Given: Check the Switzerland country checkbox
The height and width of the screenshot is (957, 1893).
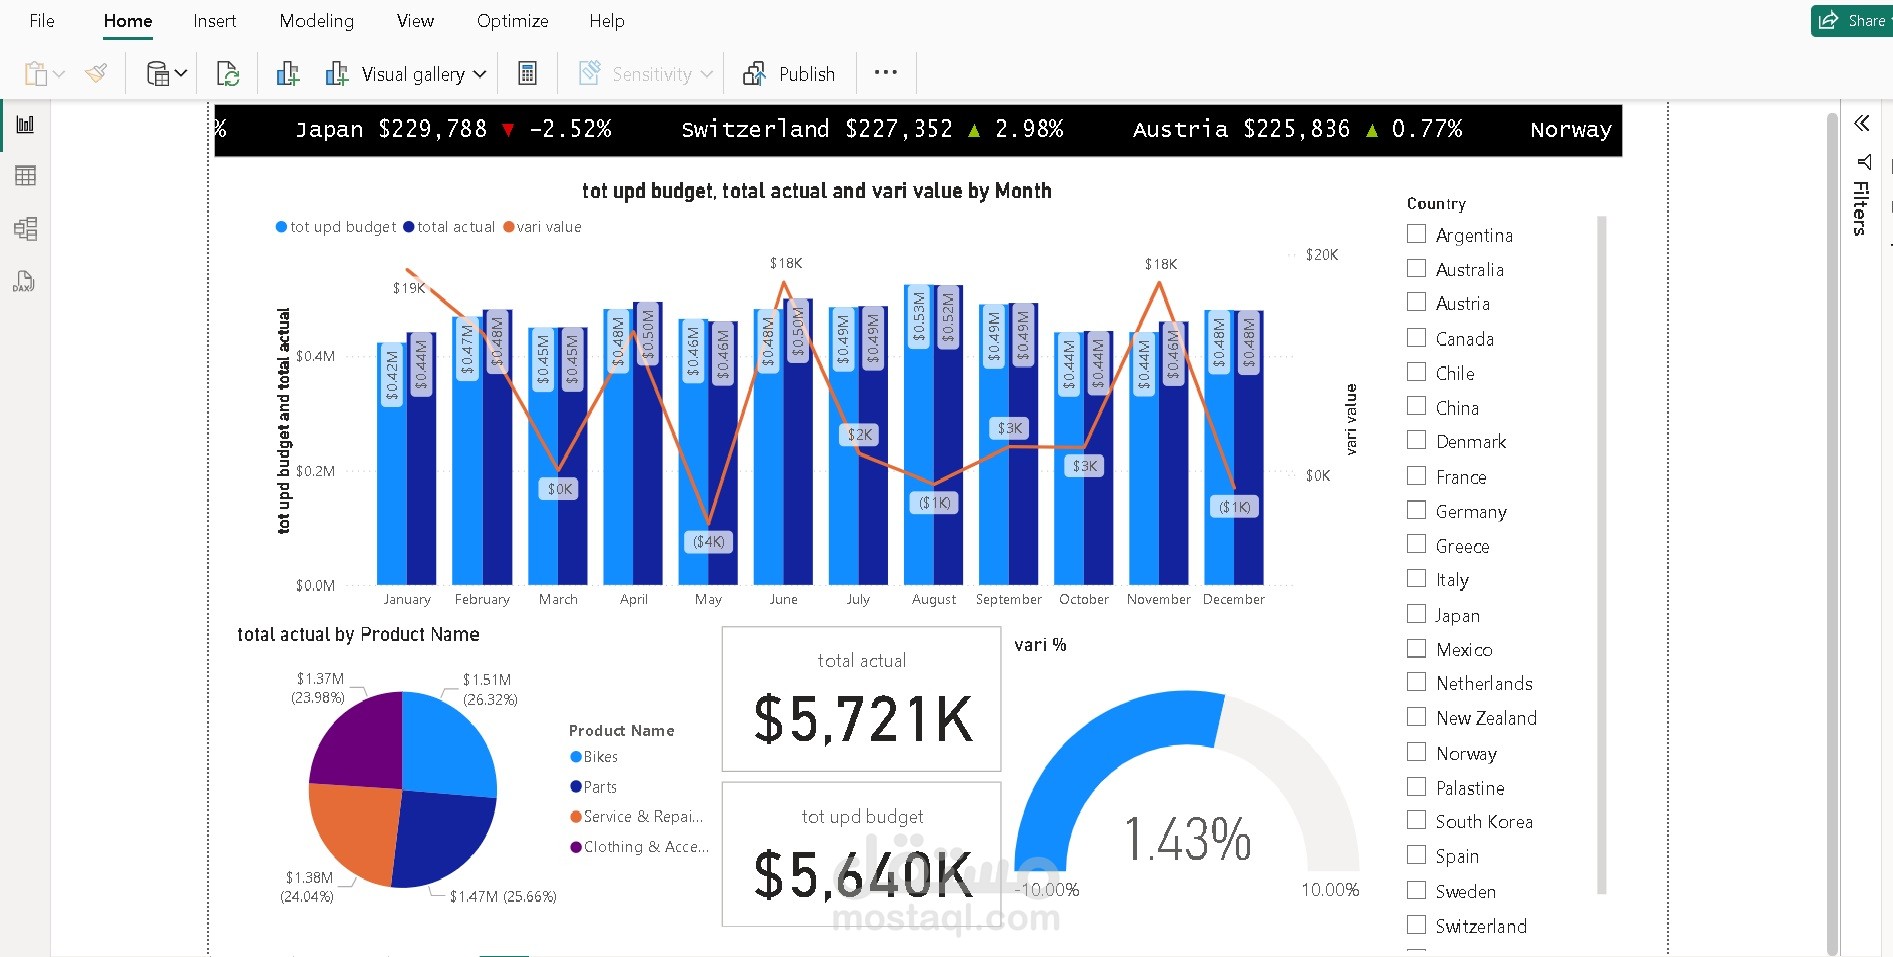Looking at the screenshot, I should coord(1416,924).
